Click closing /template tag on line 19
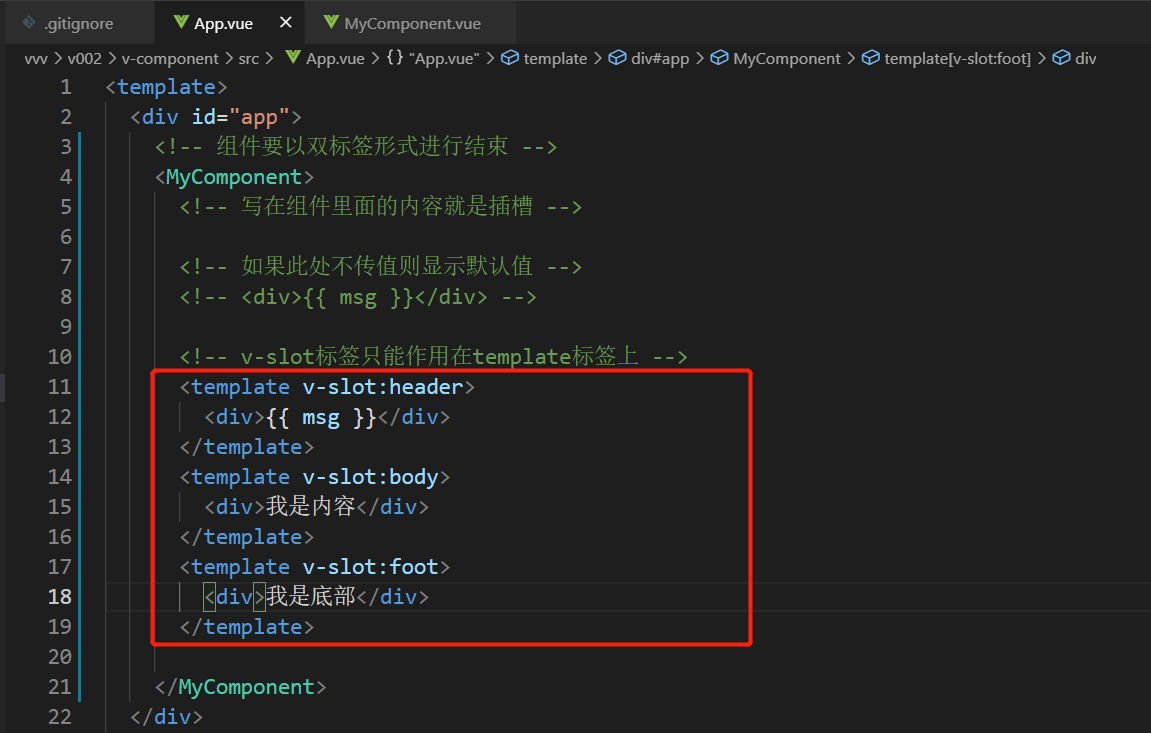This screenshot has height=733, width=1151. tap(247, 627)
